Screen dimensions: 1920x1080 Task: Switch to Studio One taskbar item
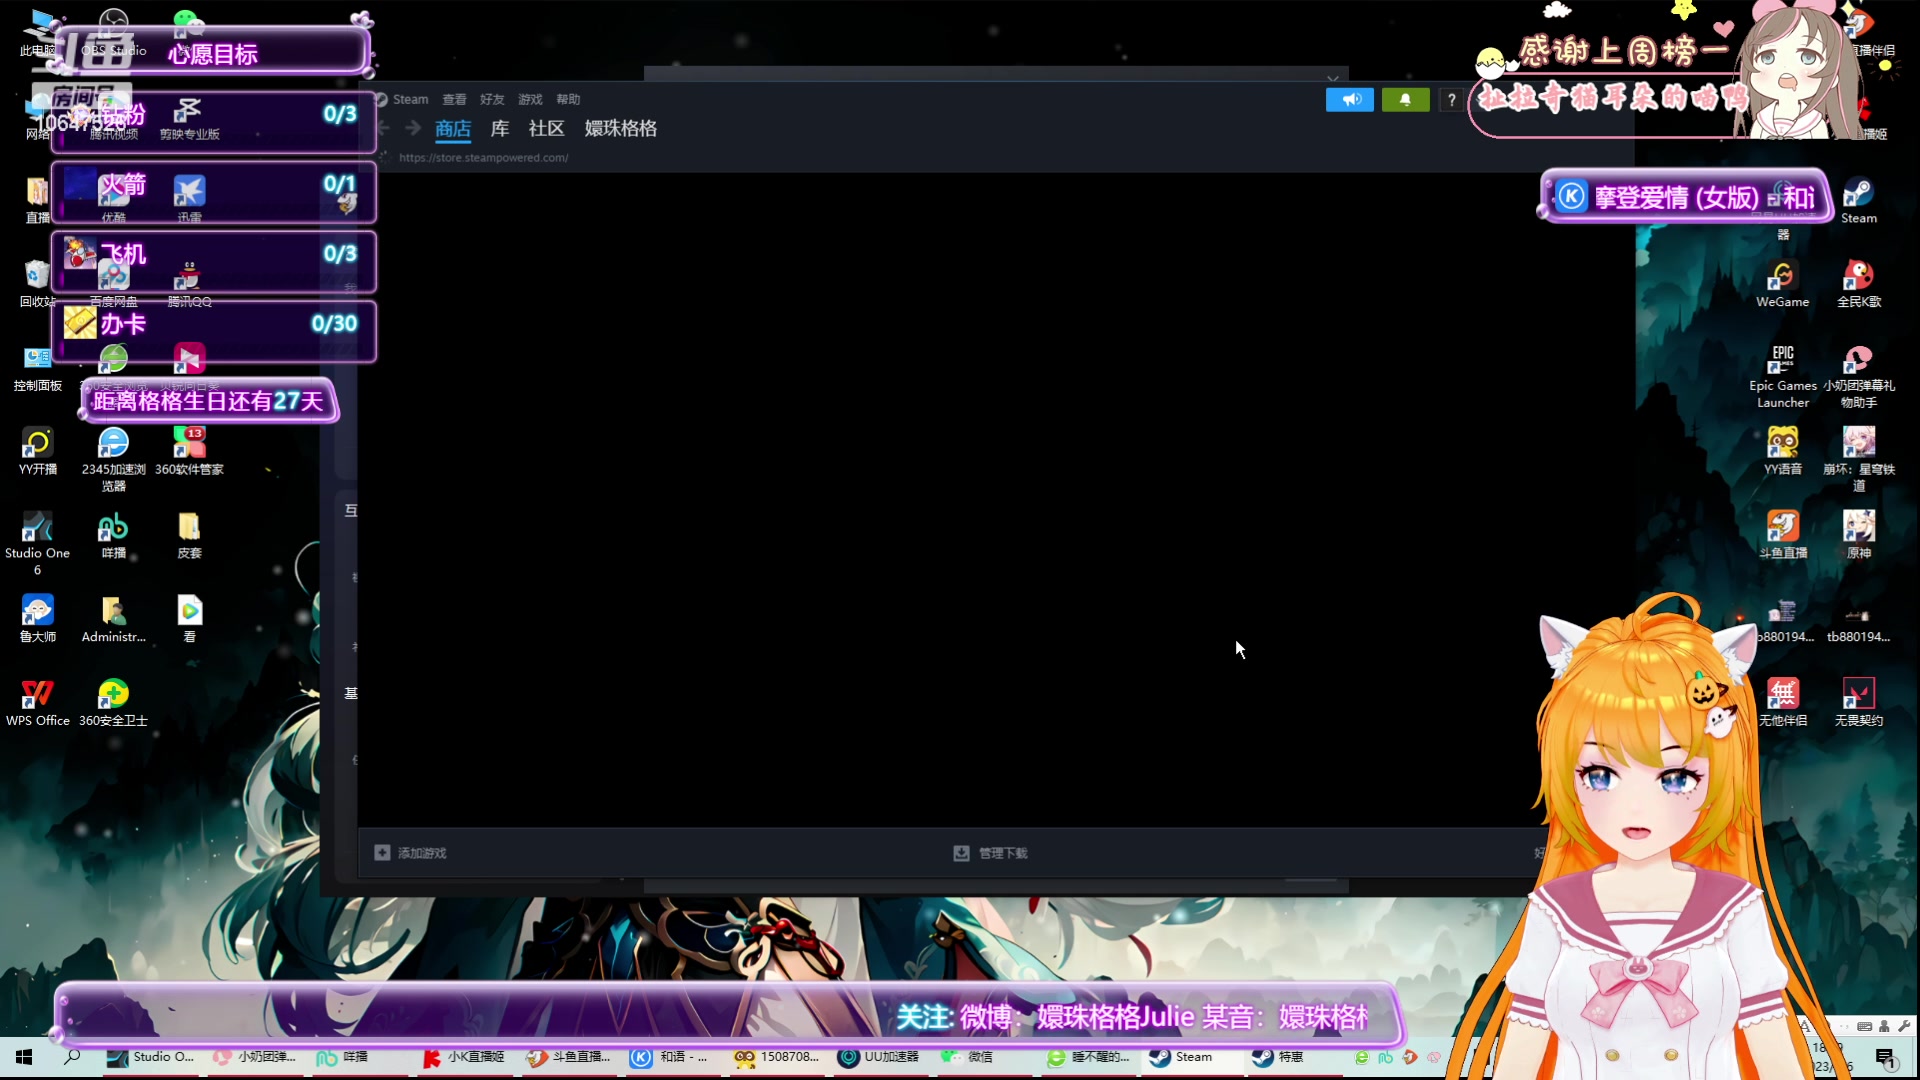point(152,1057)
